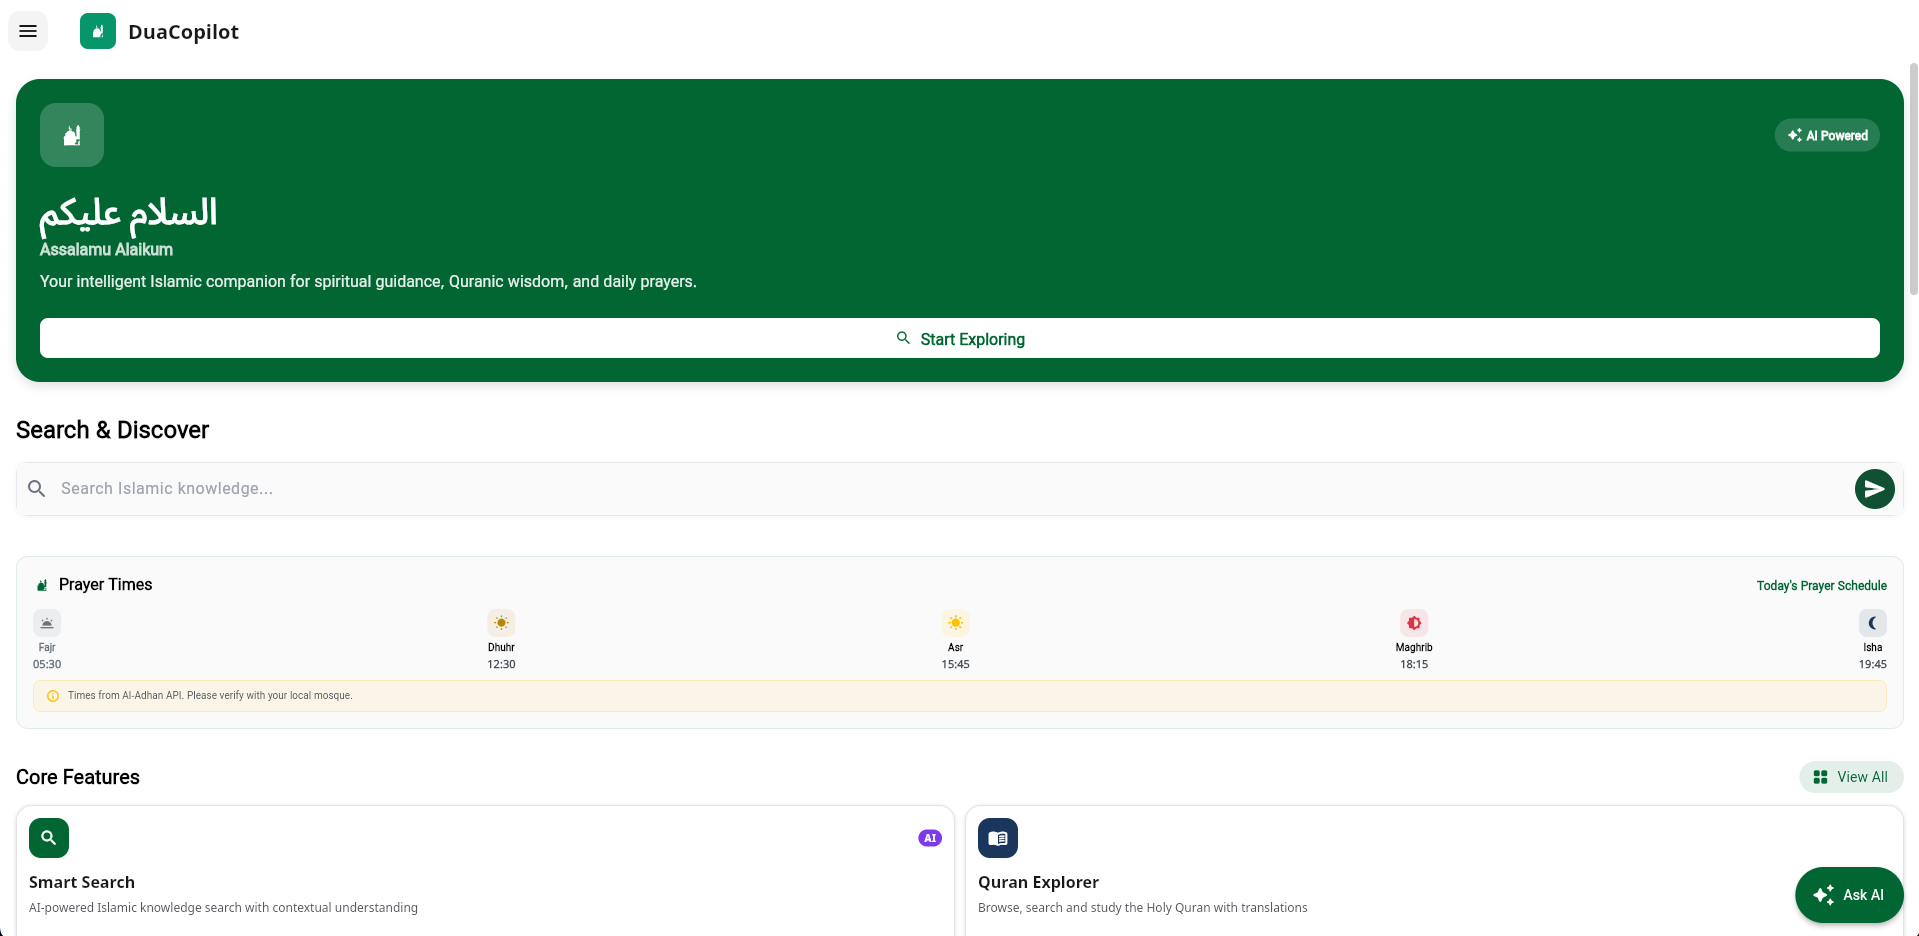Click the purple AI badge on Smart Search
This screenshot has width=1919, height=936.
[930, 838]
